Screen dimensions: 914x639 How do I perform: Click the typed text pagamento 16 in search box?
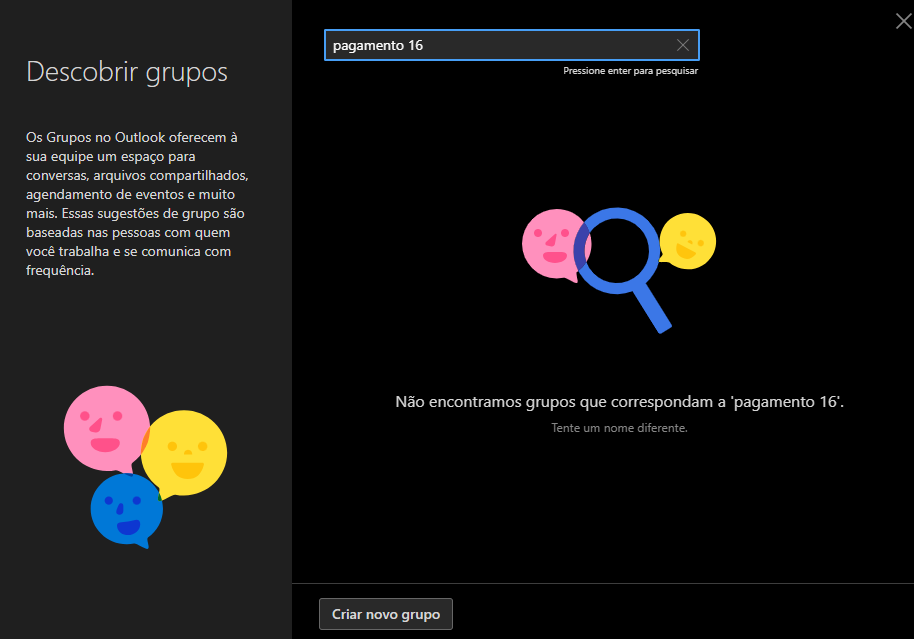(x=378, y=45)
